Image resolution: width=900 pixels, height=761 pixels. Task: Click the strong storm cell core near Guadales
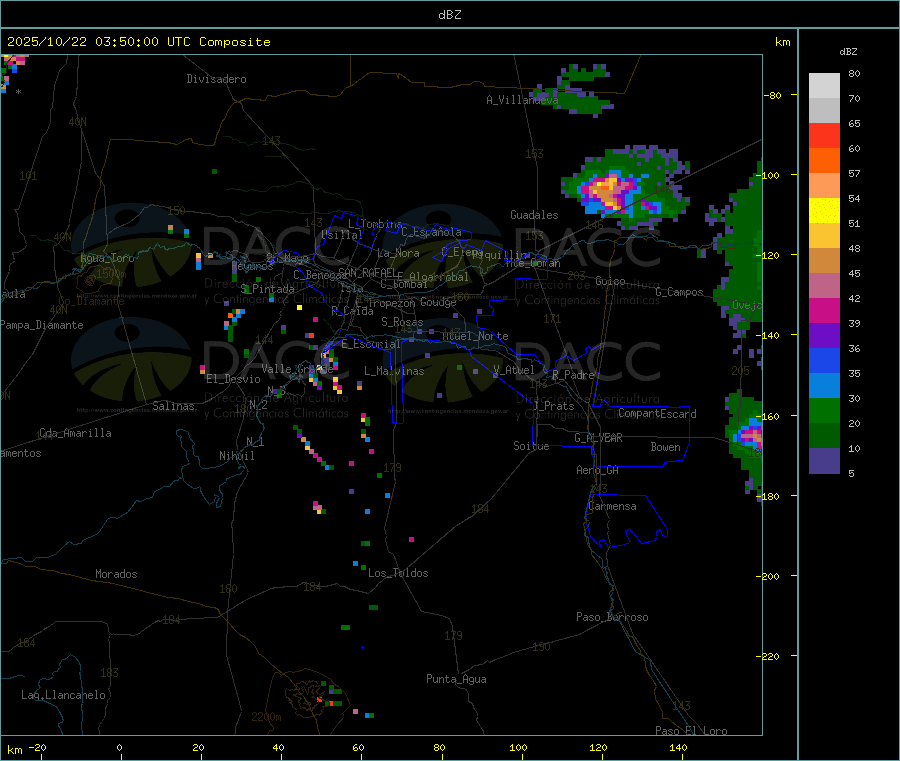[x=607, y=190]
